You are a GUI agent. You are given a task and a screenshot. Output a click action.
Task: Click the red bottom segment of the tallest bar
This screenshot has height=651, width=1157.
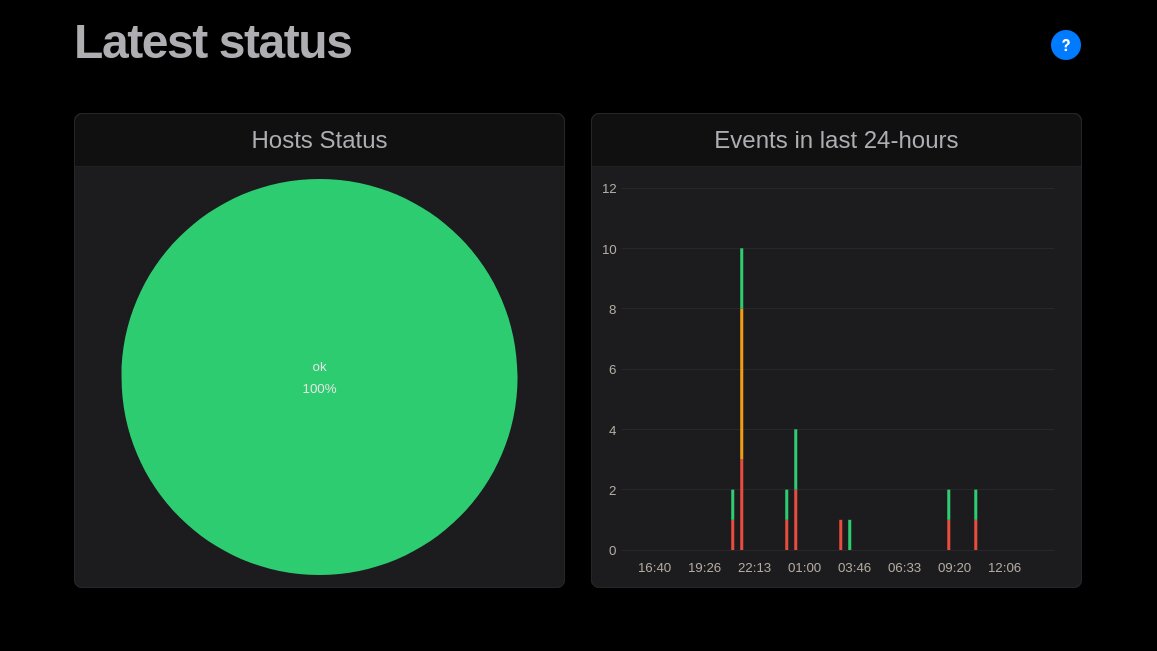pyautogui.click(x=741, y=505)
